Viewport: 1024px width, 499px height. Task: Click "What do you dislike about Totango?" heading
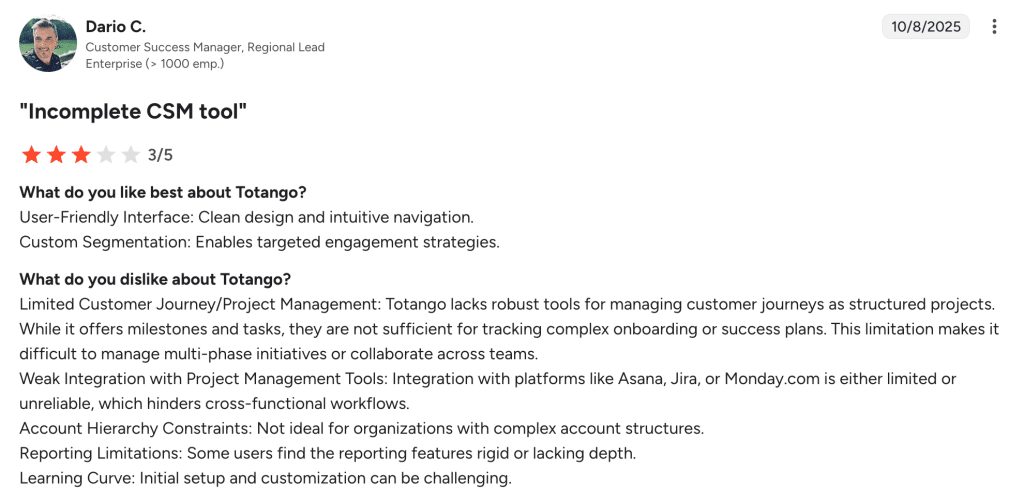tap(155, 280)
